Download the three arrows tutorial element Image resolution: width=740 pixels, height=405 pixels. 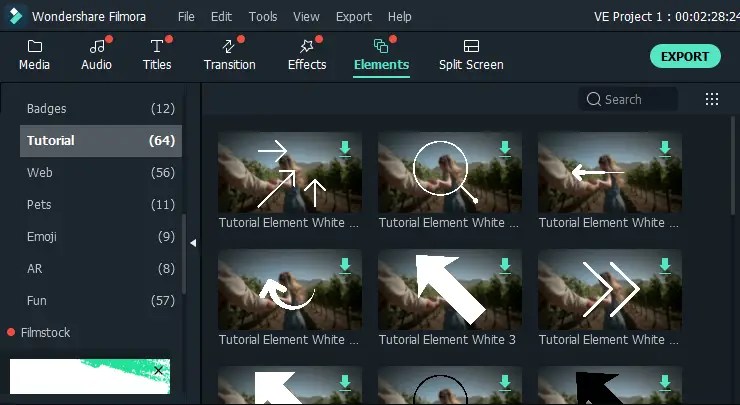(x=345, y=148)
